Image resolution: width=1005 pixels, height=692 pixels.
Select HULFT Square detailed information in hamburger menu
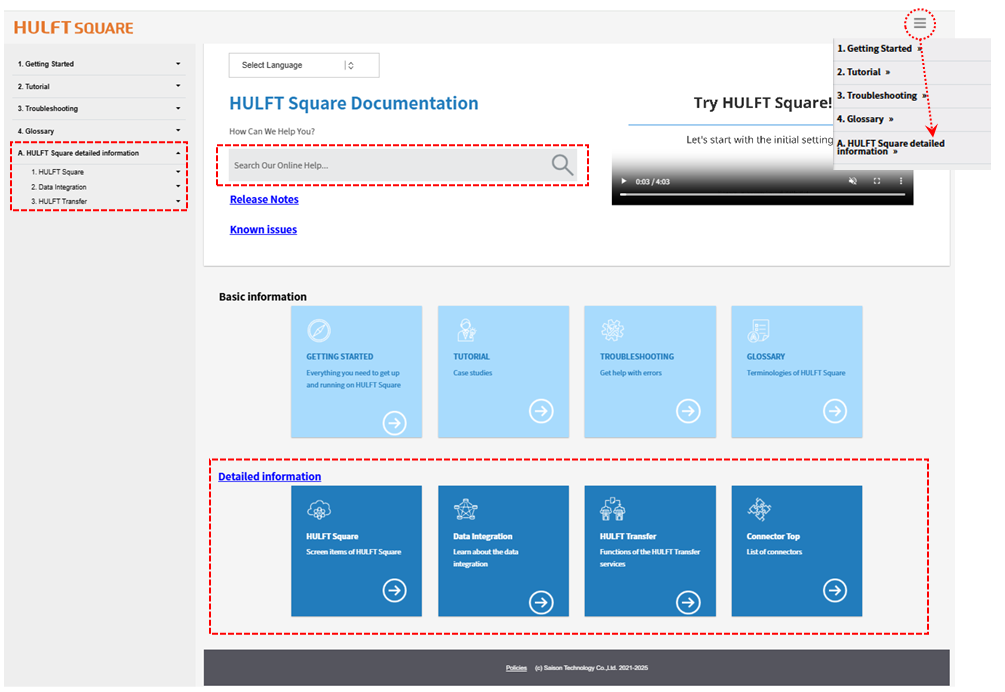pos(890,147)
